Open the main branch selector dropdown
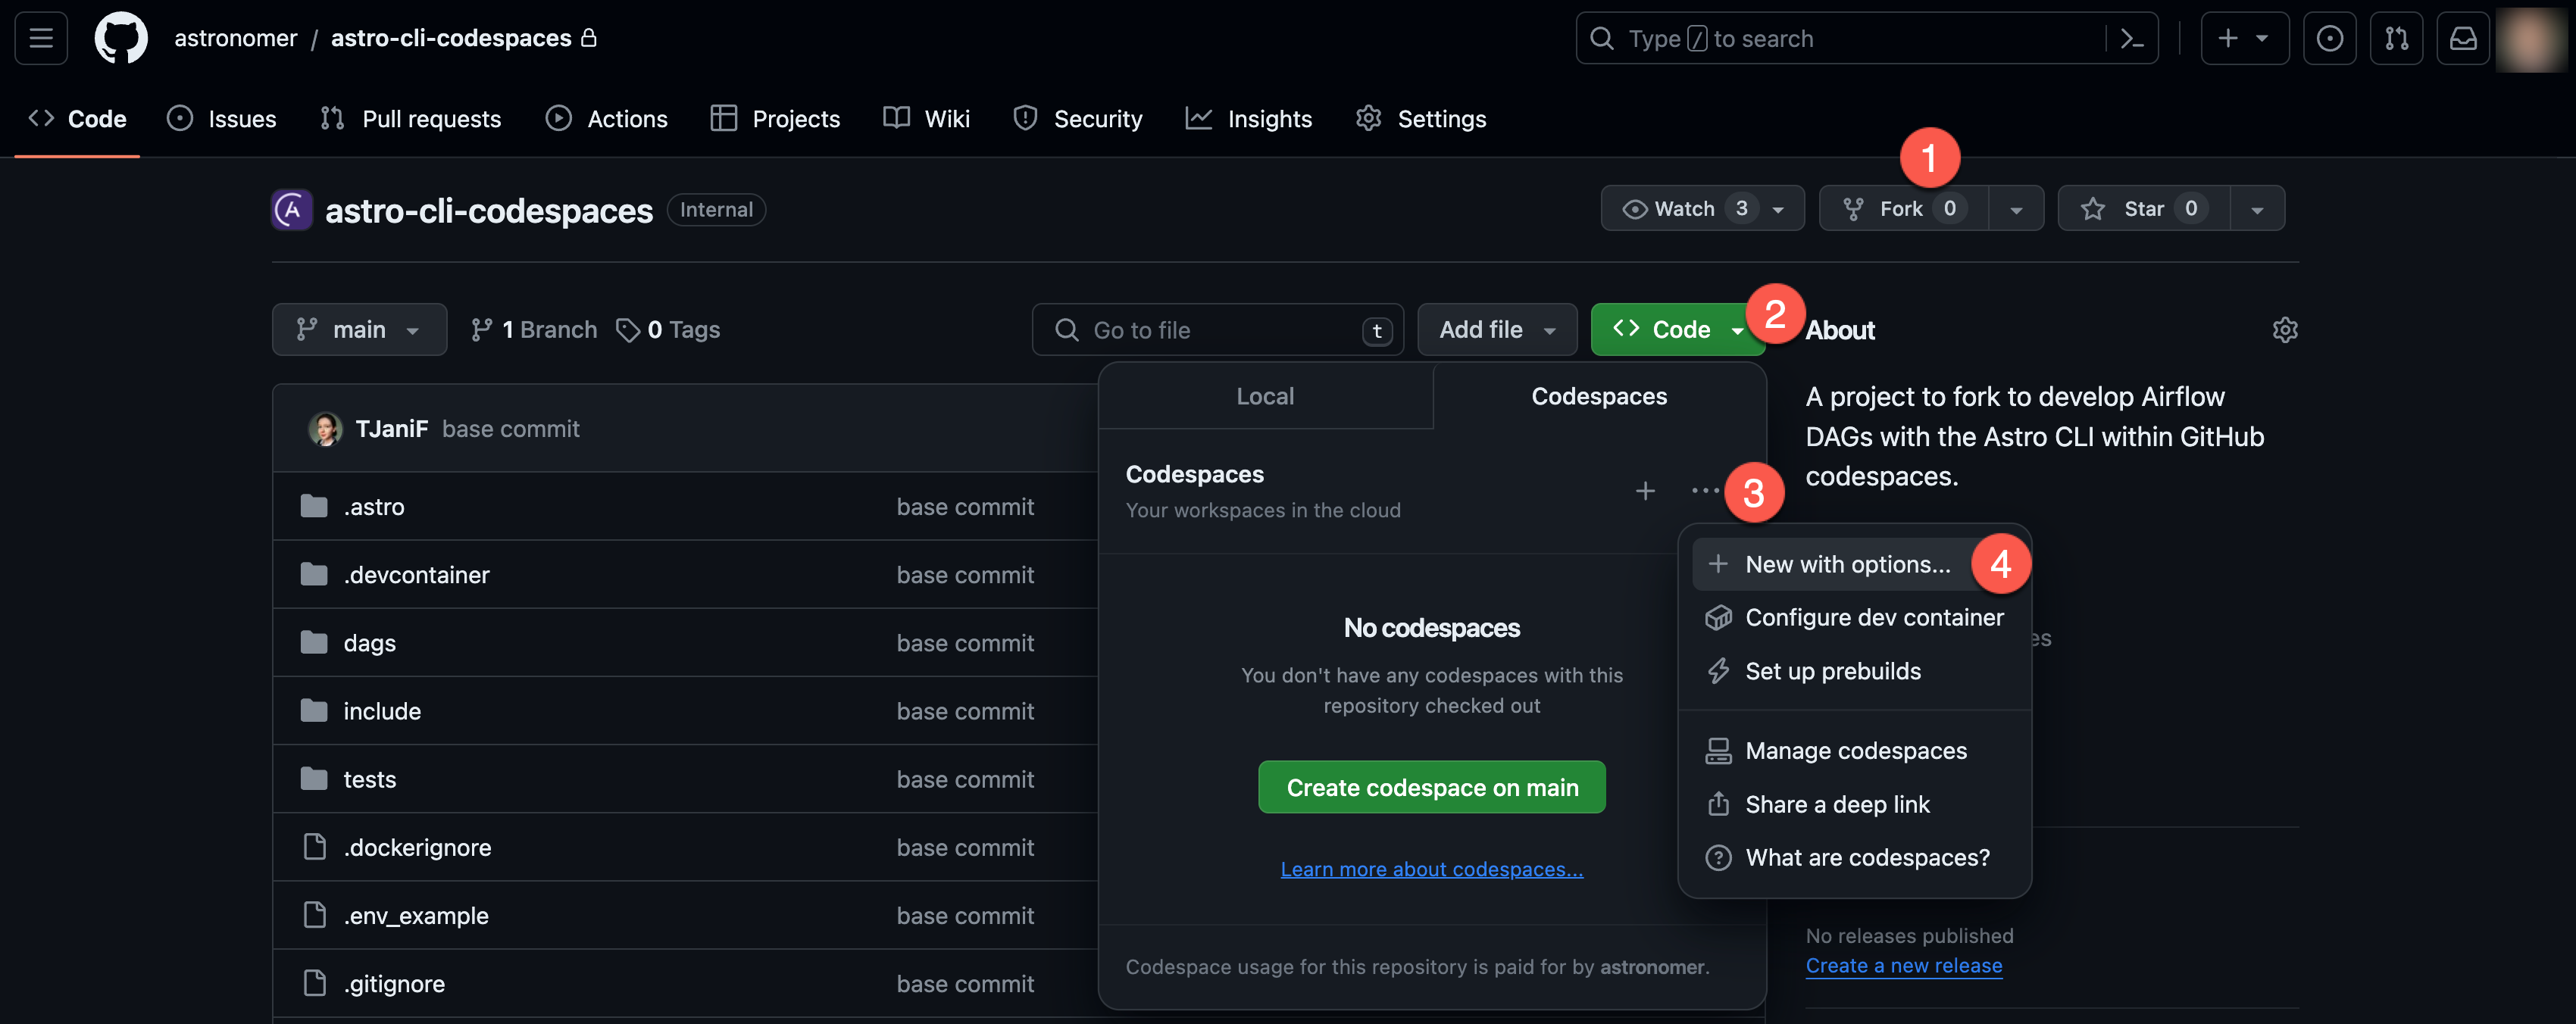The height and width of the screenshot is (1024, 2576). click(x=359, y=329)
